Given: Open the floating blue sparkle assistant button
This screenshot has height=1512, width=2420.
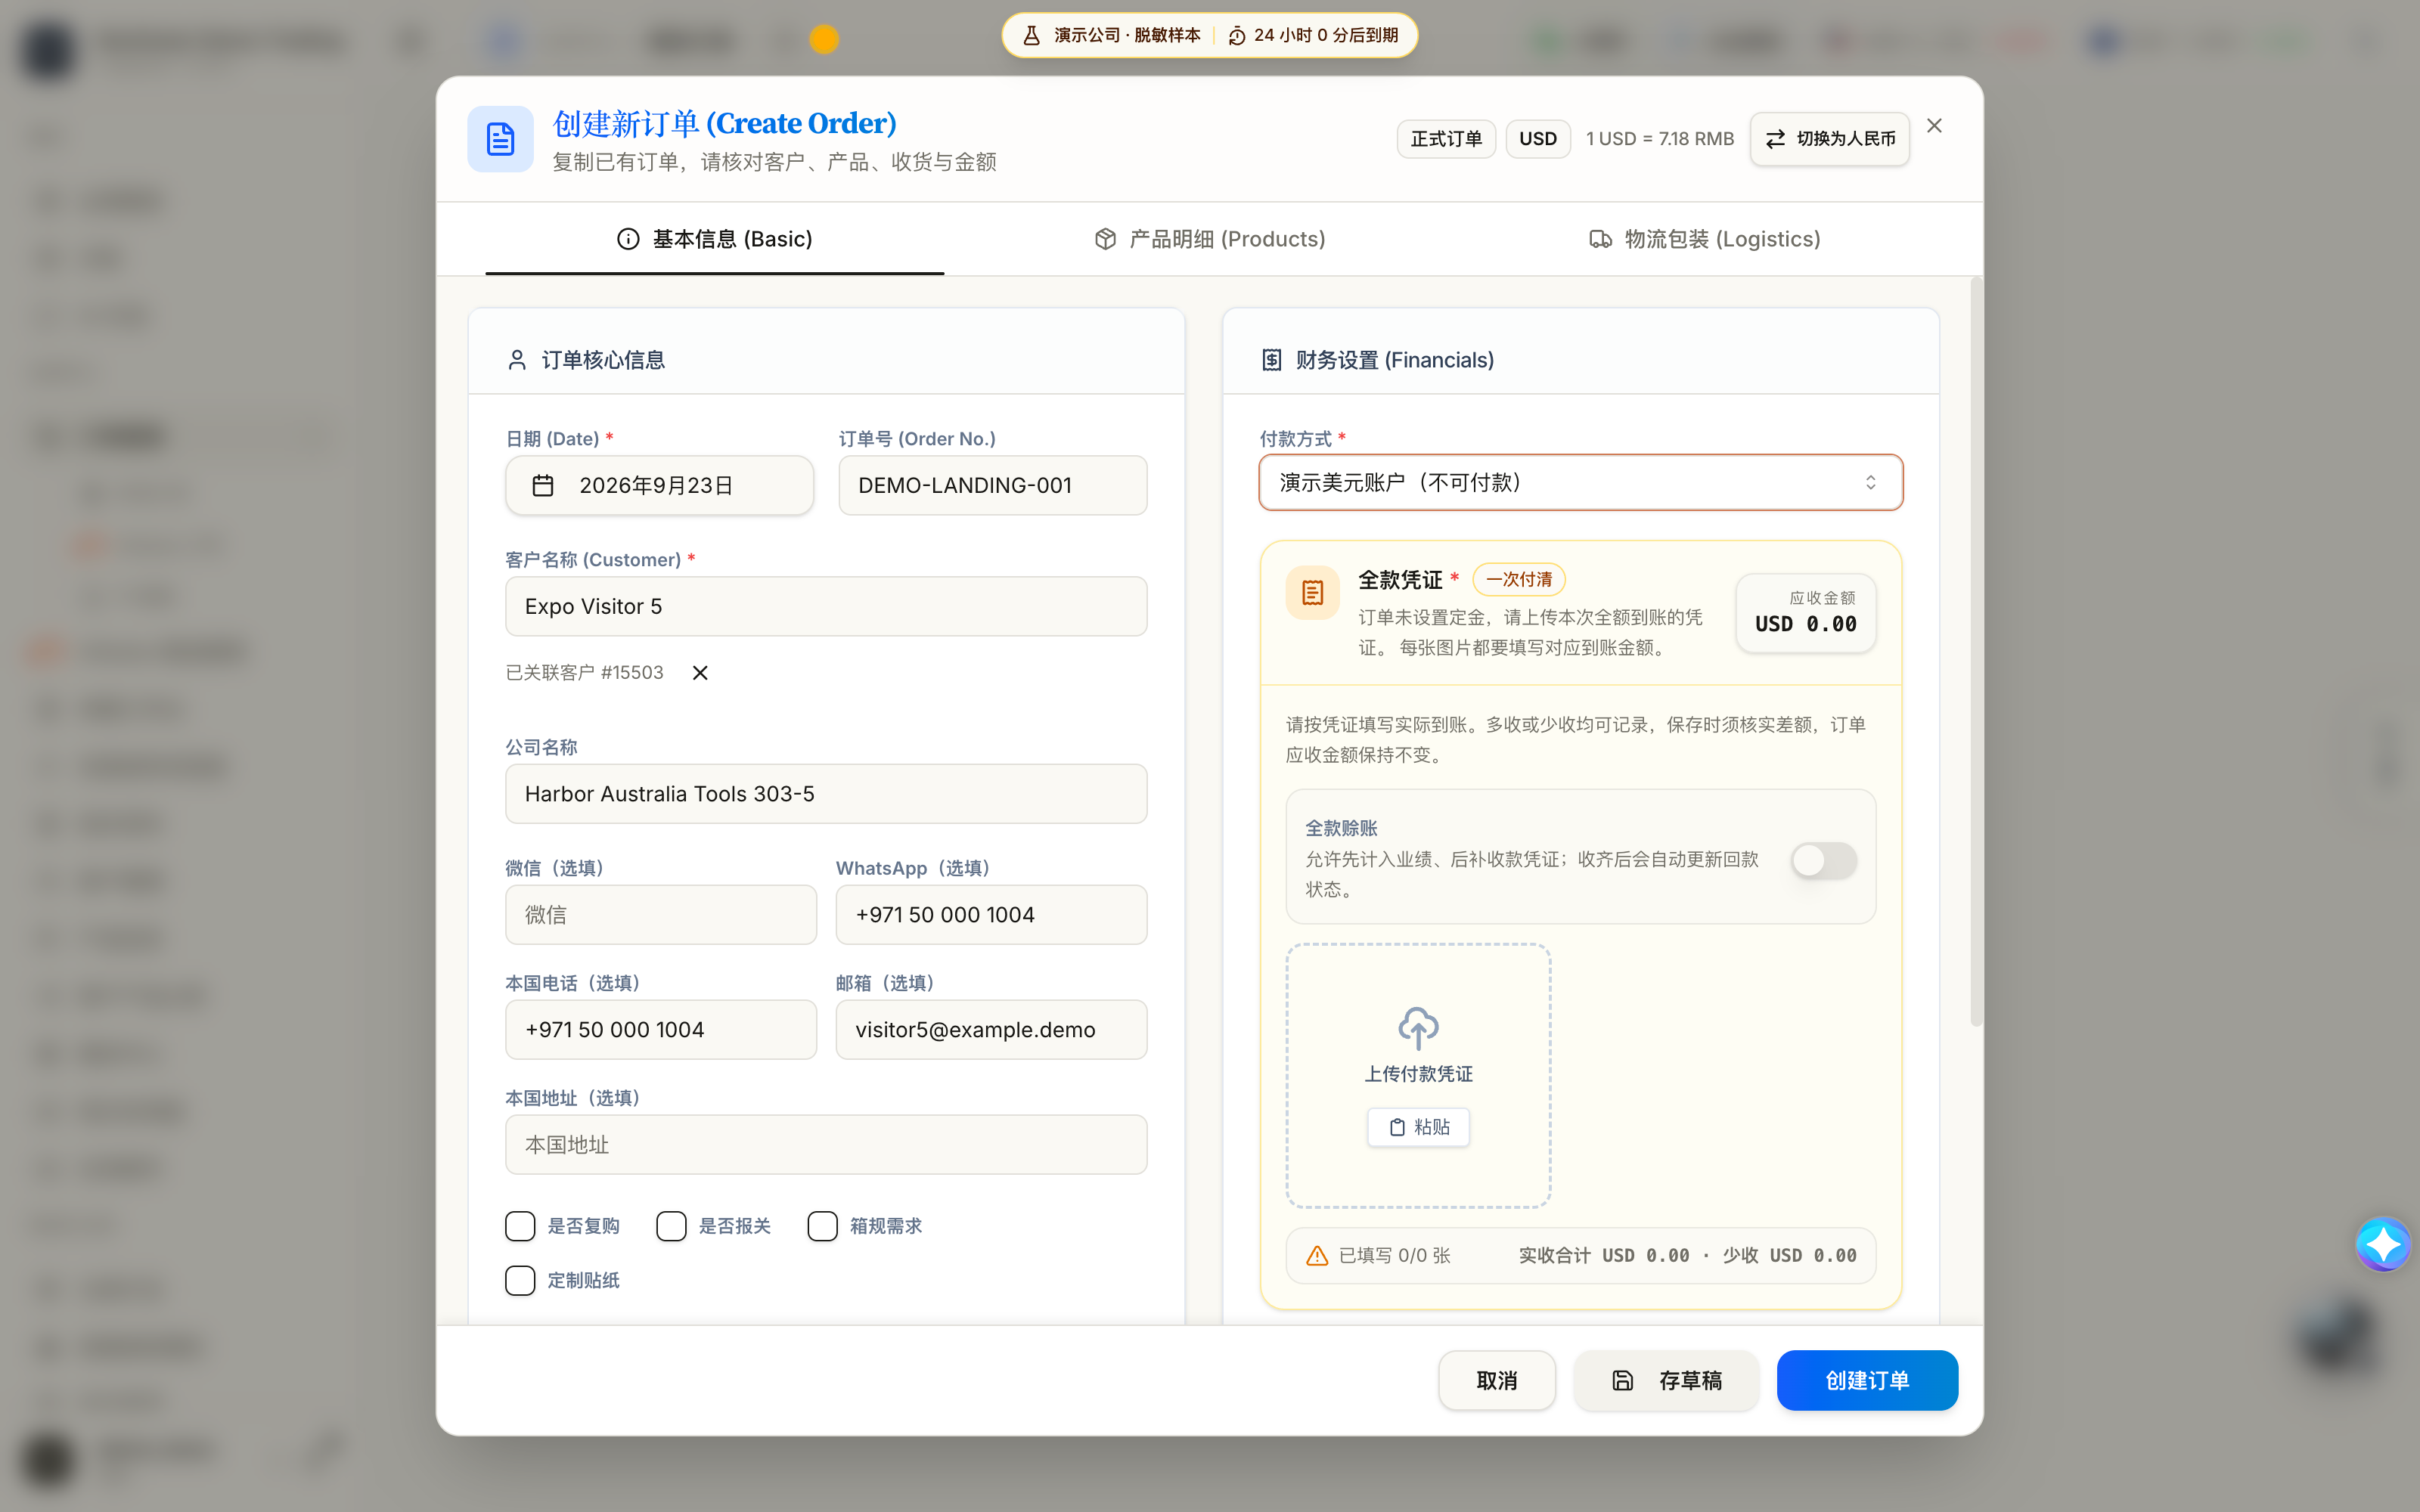Looking at the screenshot, I should click(2382, 1244).
